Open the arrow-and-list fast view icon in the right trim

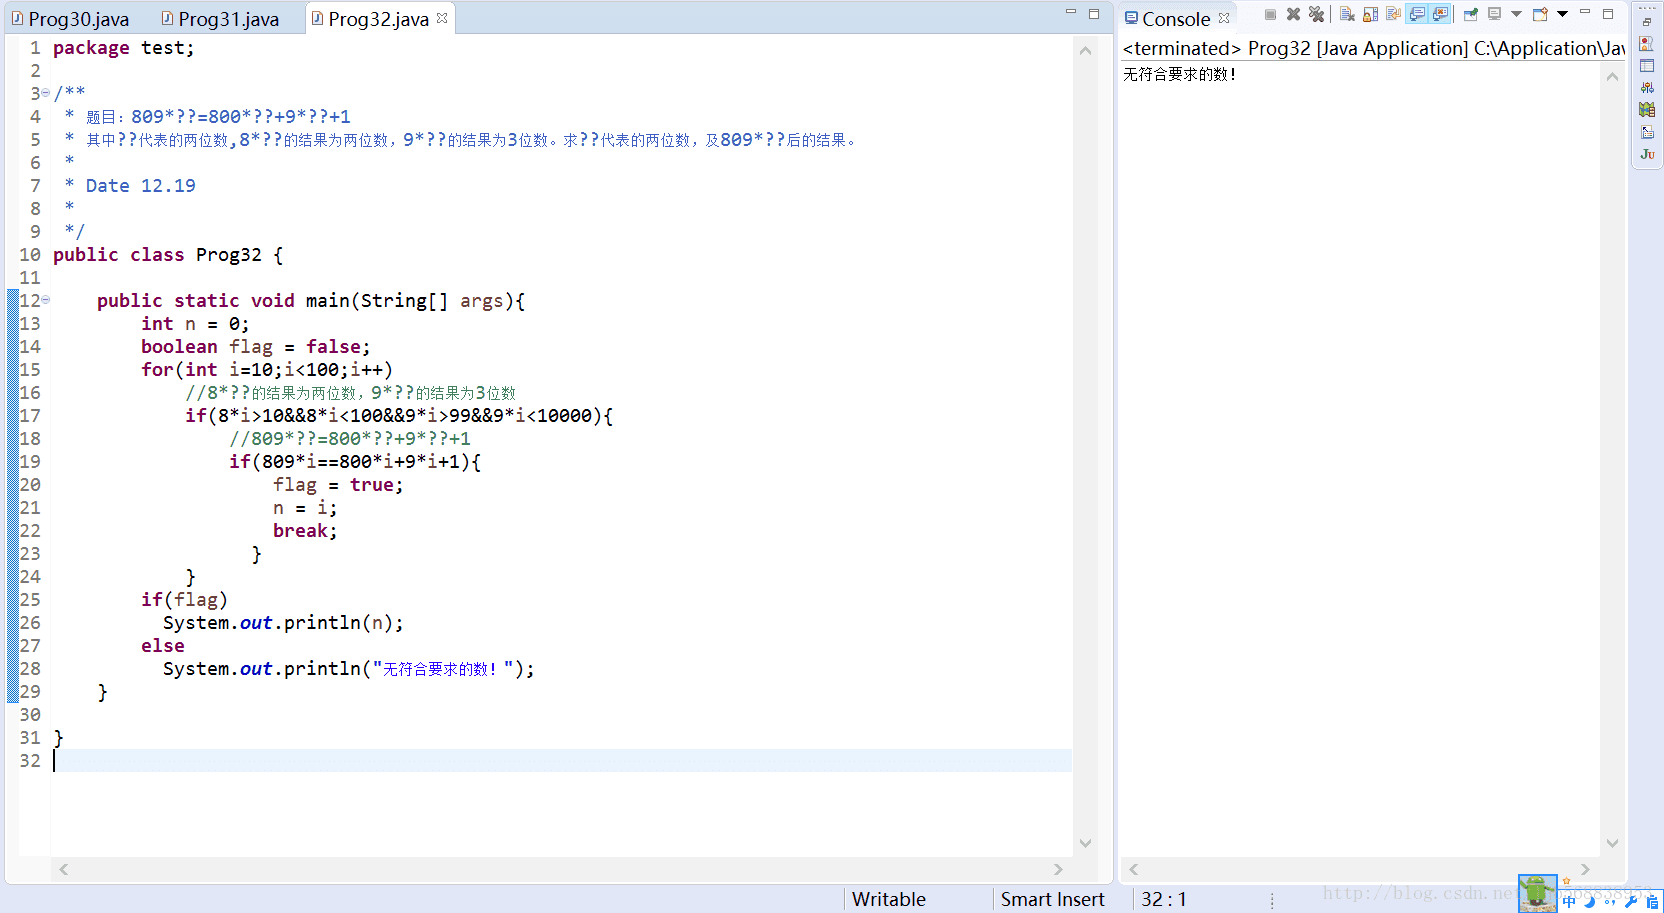(x=1646, y=131)
